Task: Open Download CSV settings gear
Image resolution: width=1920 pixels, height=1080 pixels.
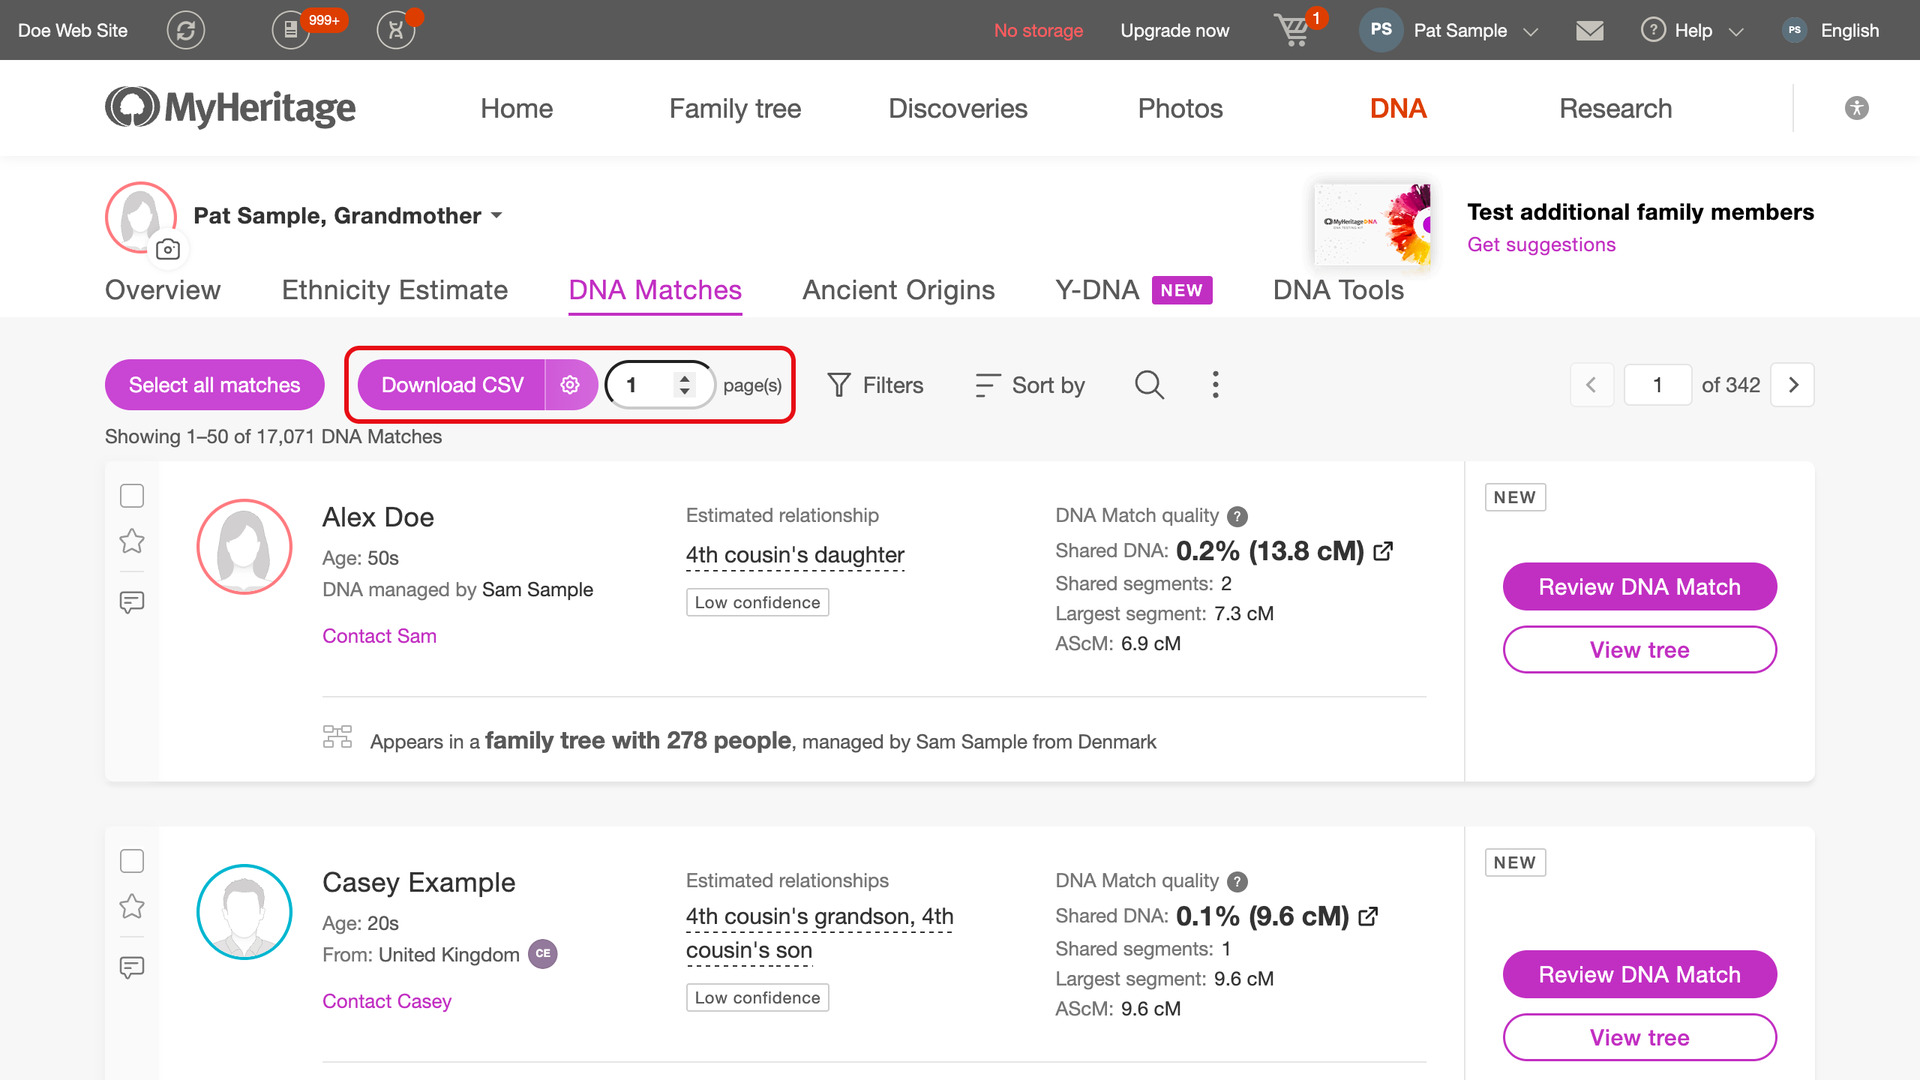Action: point(570,385)
